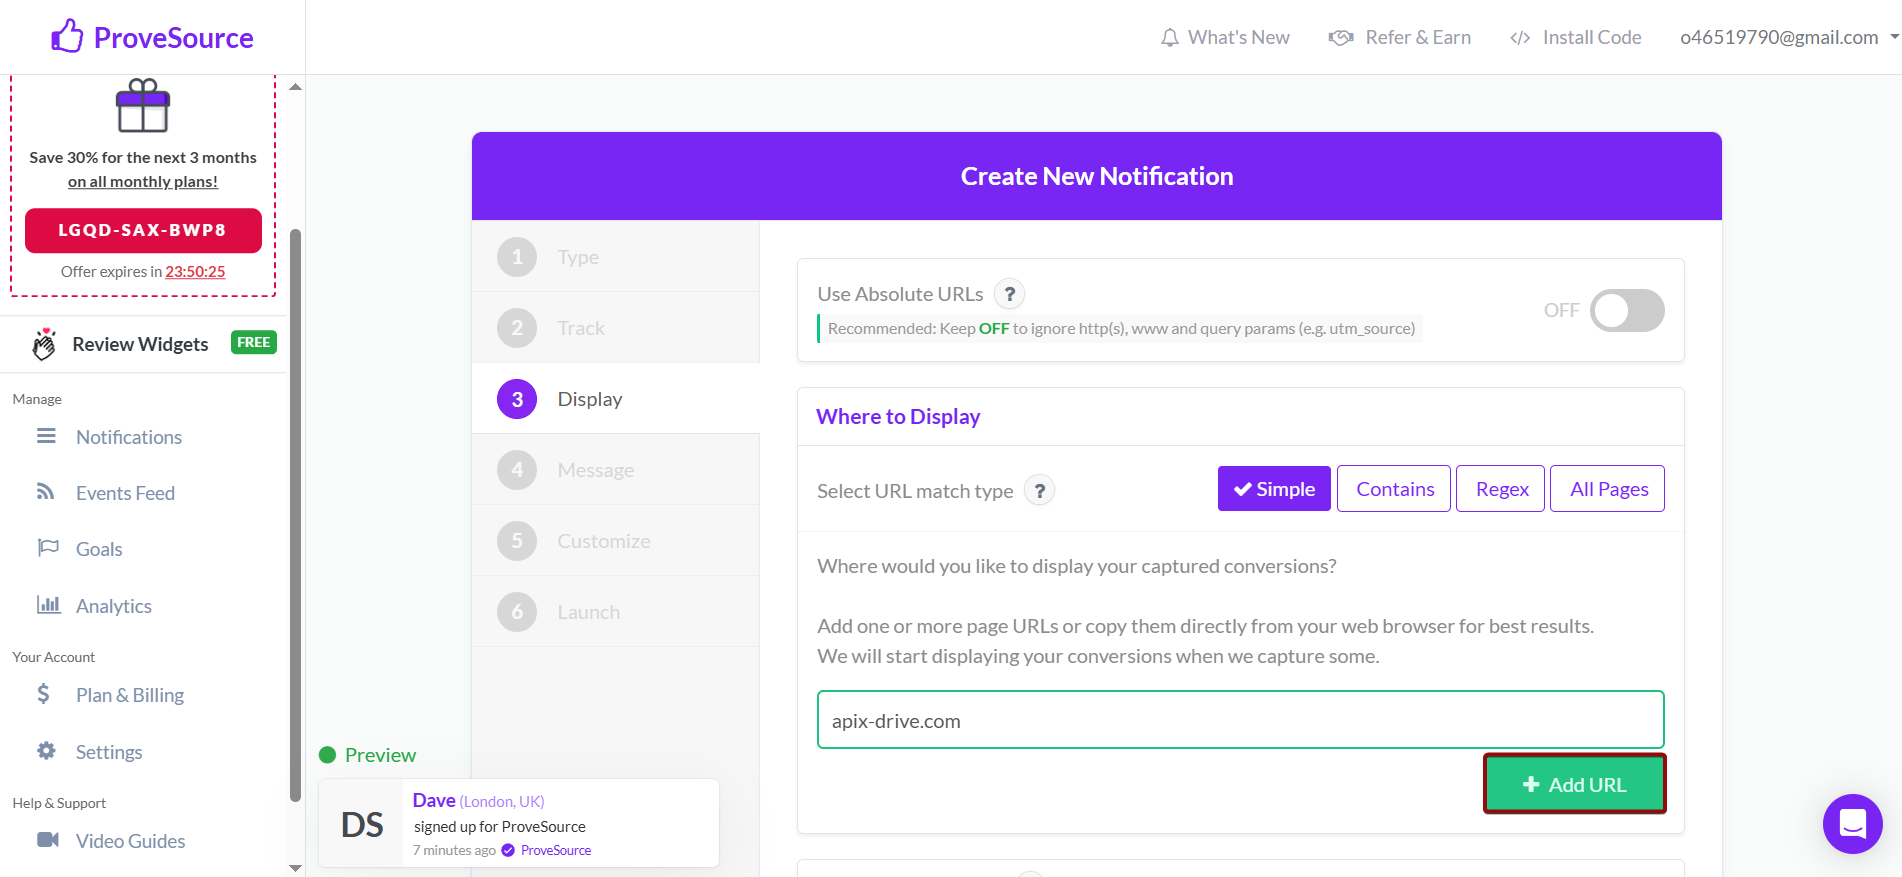Click the Review Widgets clapping hands icon

tap(44, 344)
